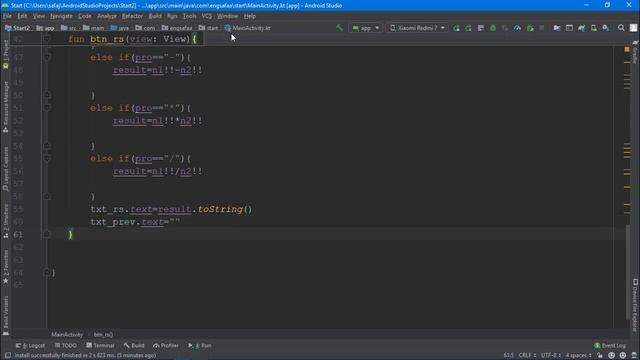The width and height of the screenshot is (640, 360).
Task: Open the Refactor menu
Action: pos(133,16)
